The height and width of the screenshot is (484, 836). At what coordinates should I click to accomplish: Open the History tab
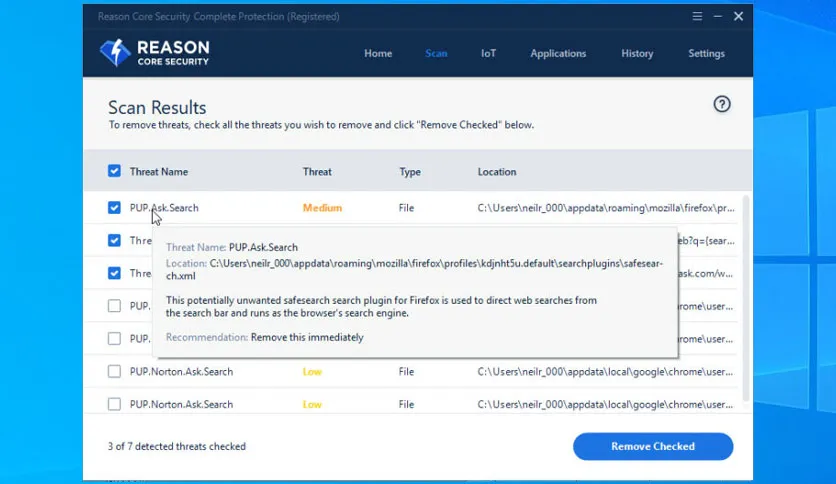pos(637,53)
